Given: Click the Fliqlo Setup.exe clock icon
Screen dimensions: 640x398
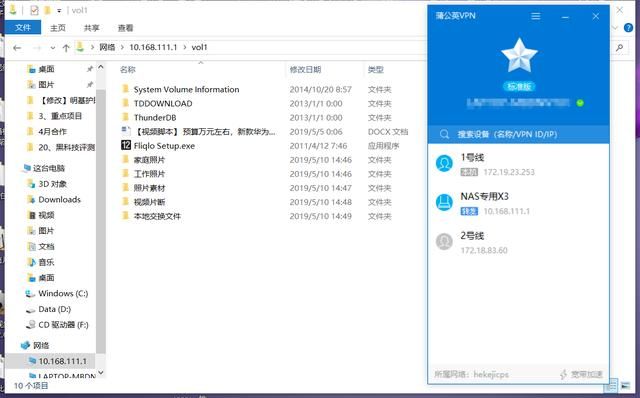Looking at the screenshot, I should pos(126,145).
